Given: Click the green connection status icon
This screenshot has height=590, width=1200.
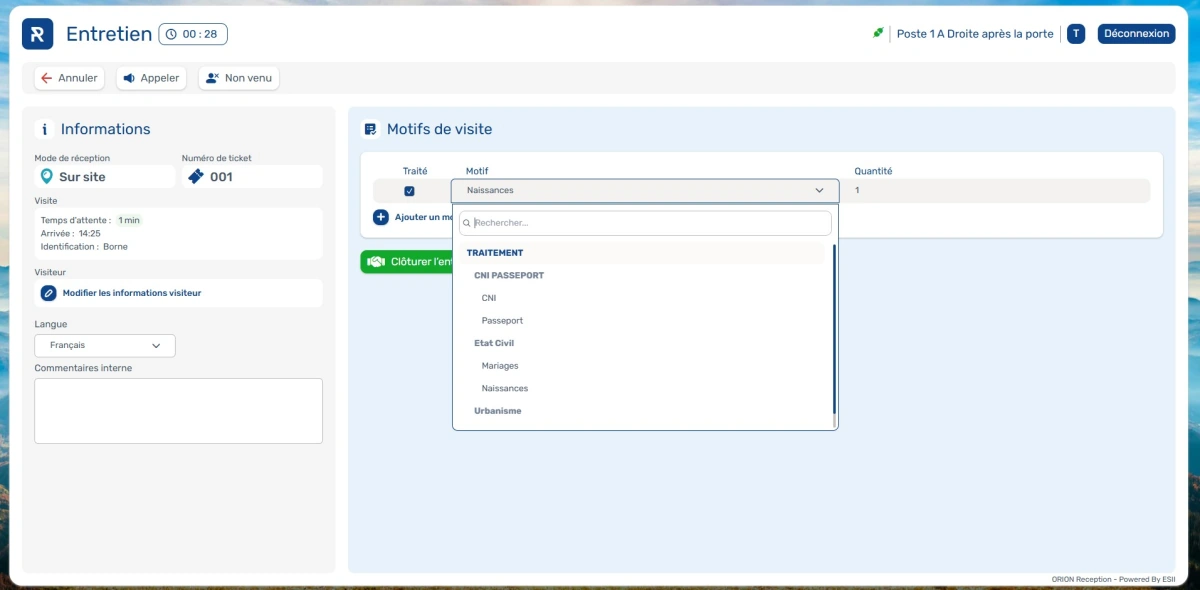Looking at the screenshot, I should coord(878,33).
